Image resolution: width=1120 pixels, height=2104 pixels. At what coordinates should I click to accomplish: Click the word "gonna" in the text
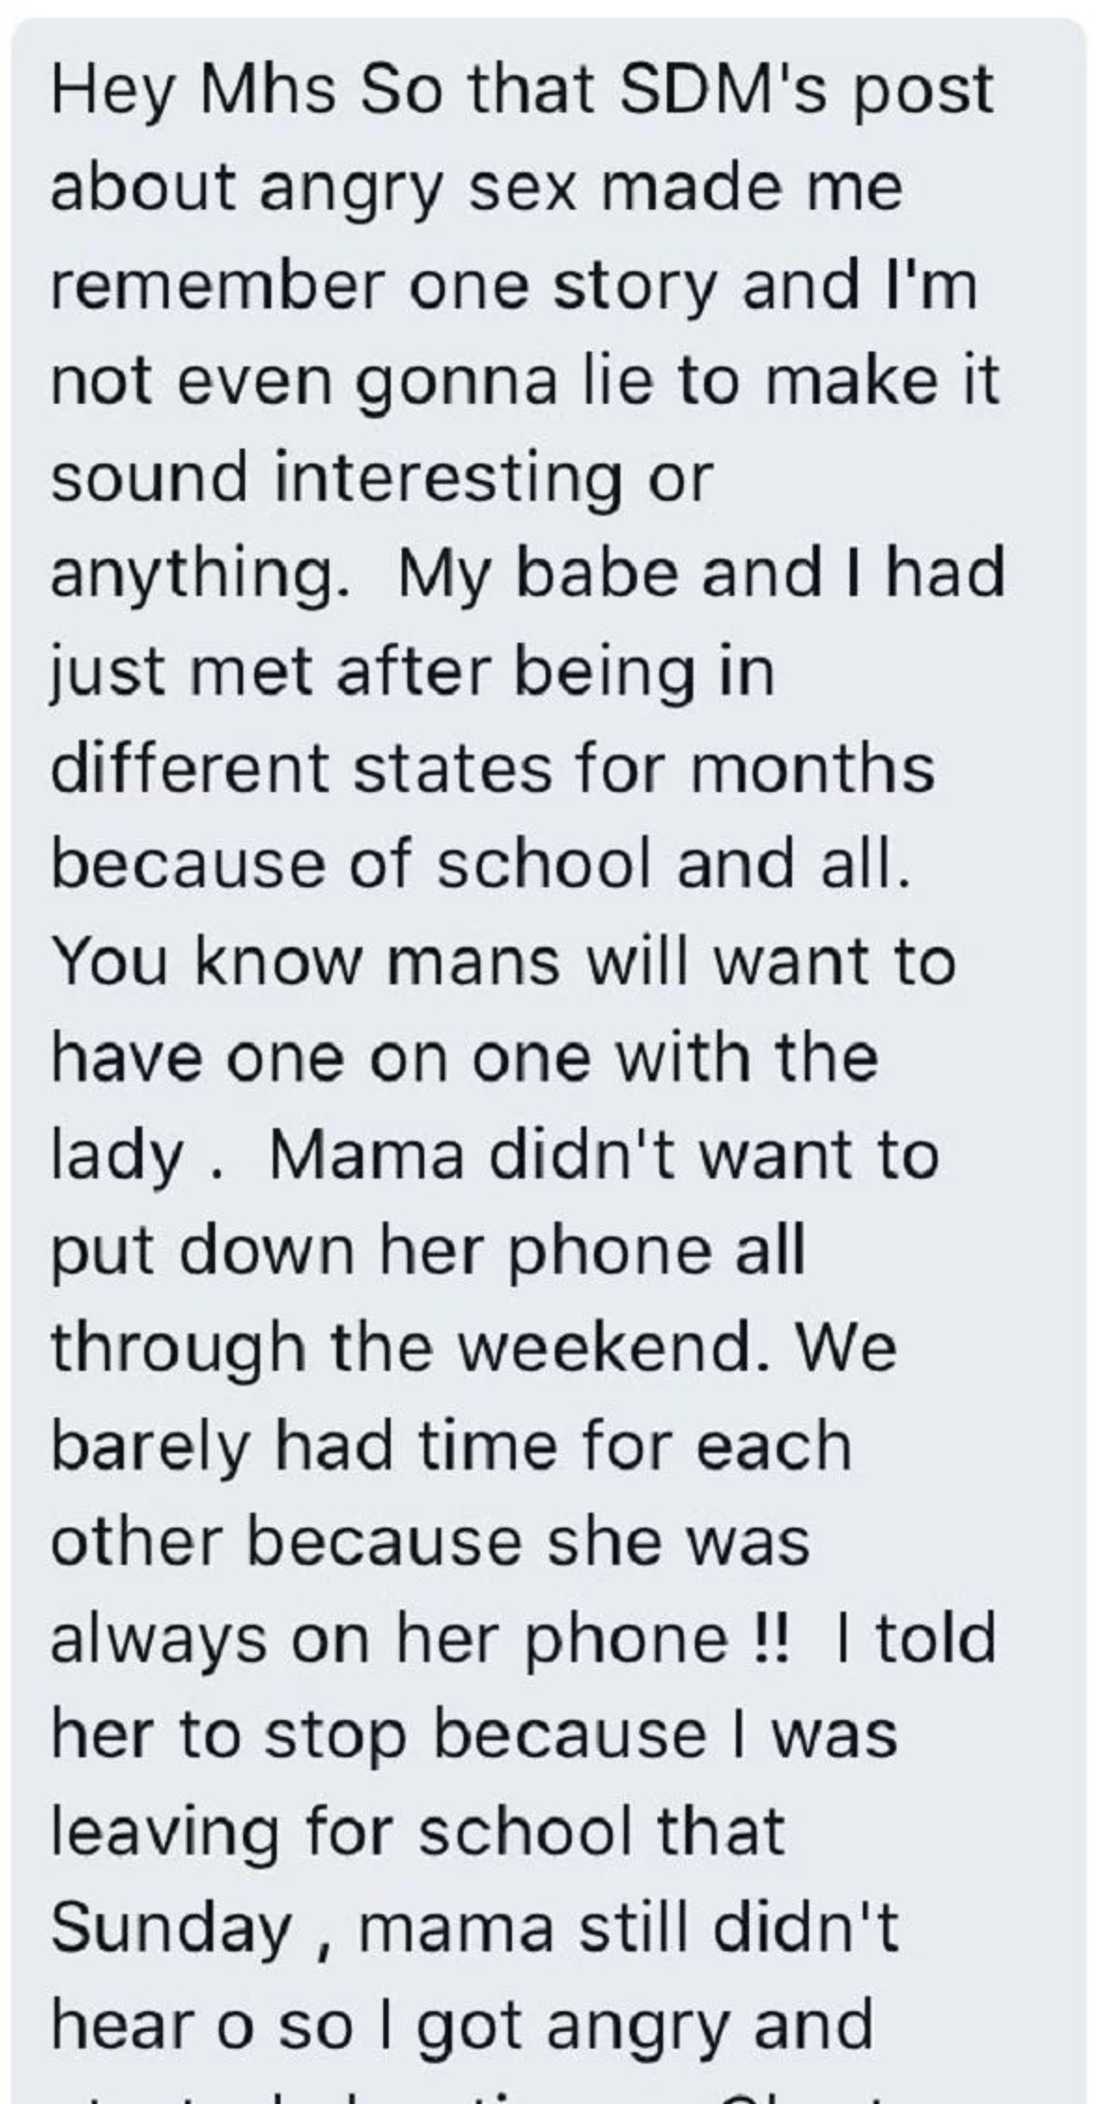tap(456, 382)
